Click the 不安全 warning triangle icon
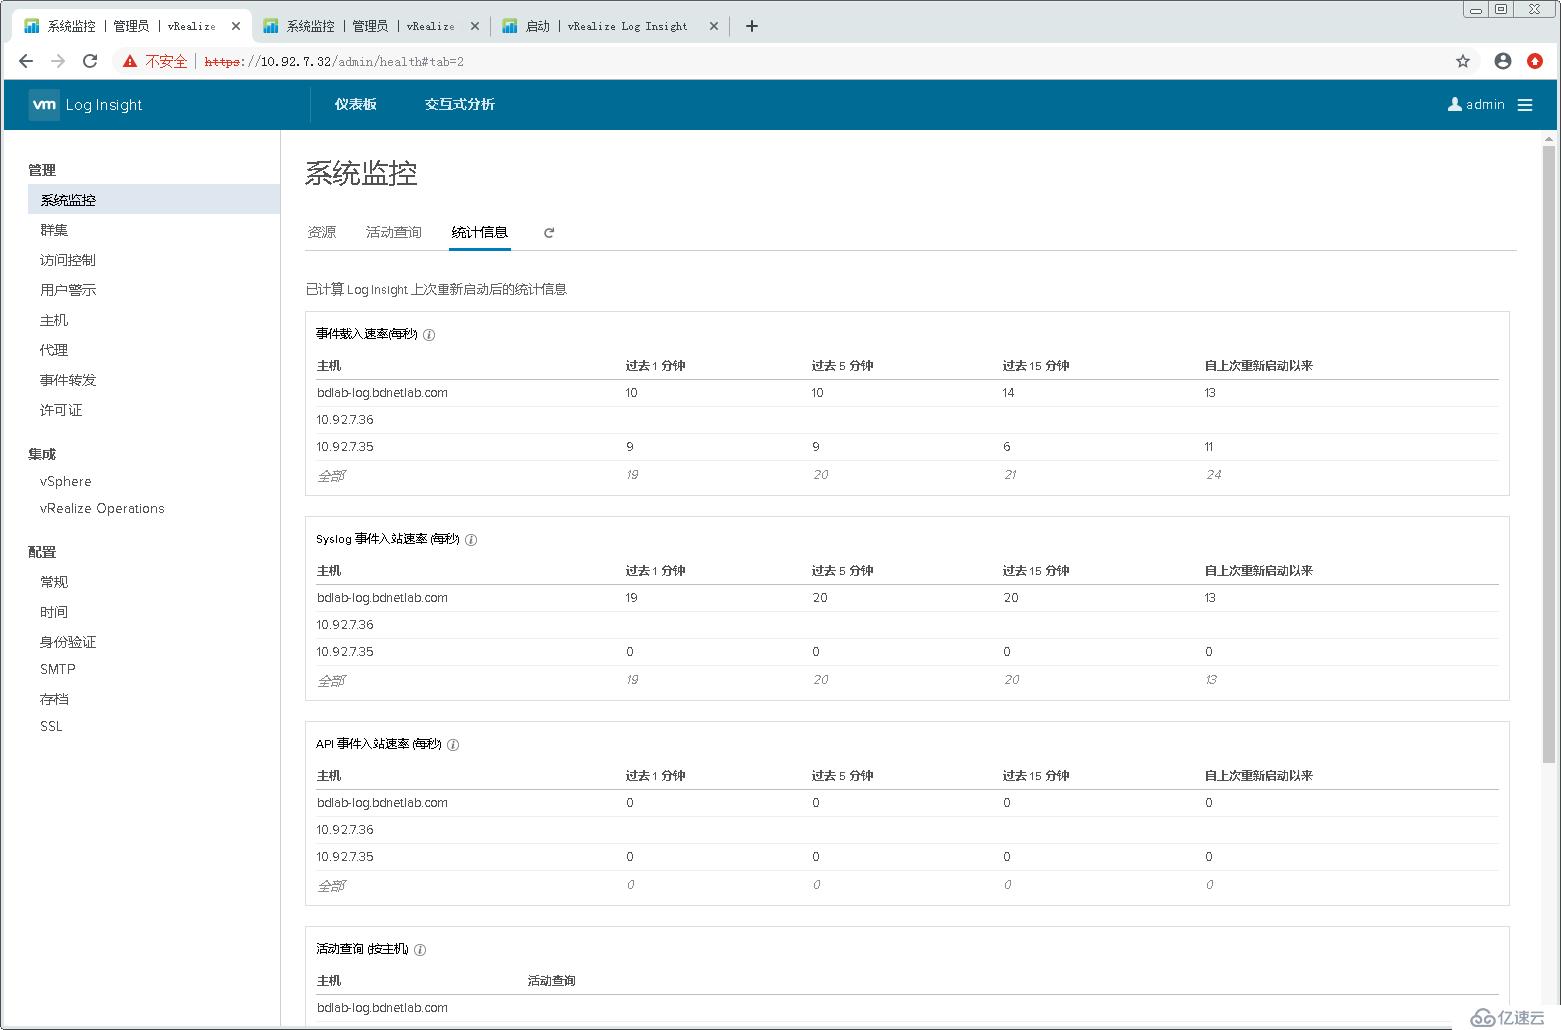 coord(129,61)
